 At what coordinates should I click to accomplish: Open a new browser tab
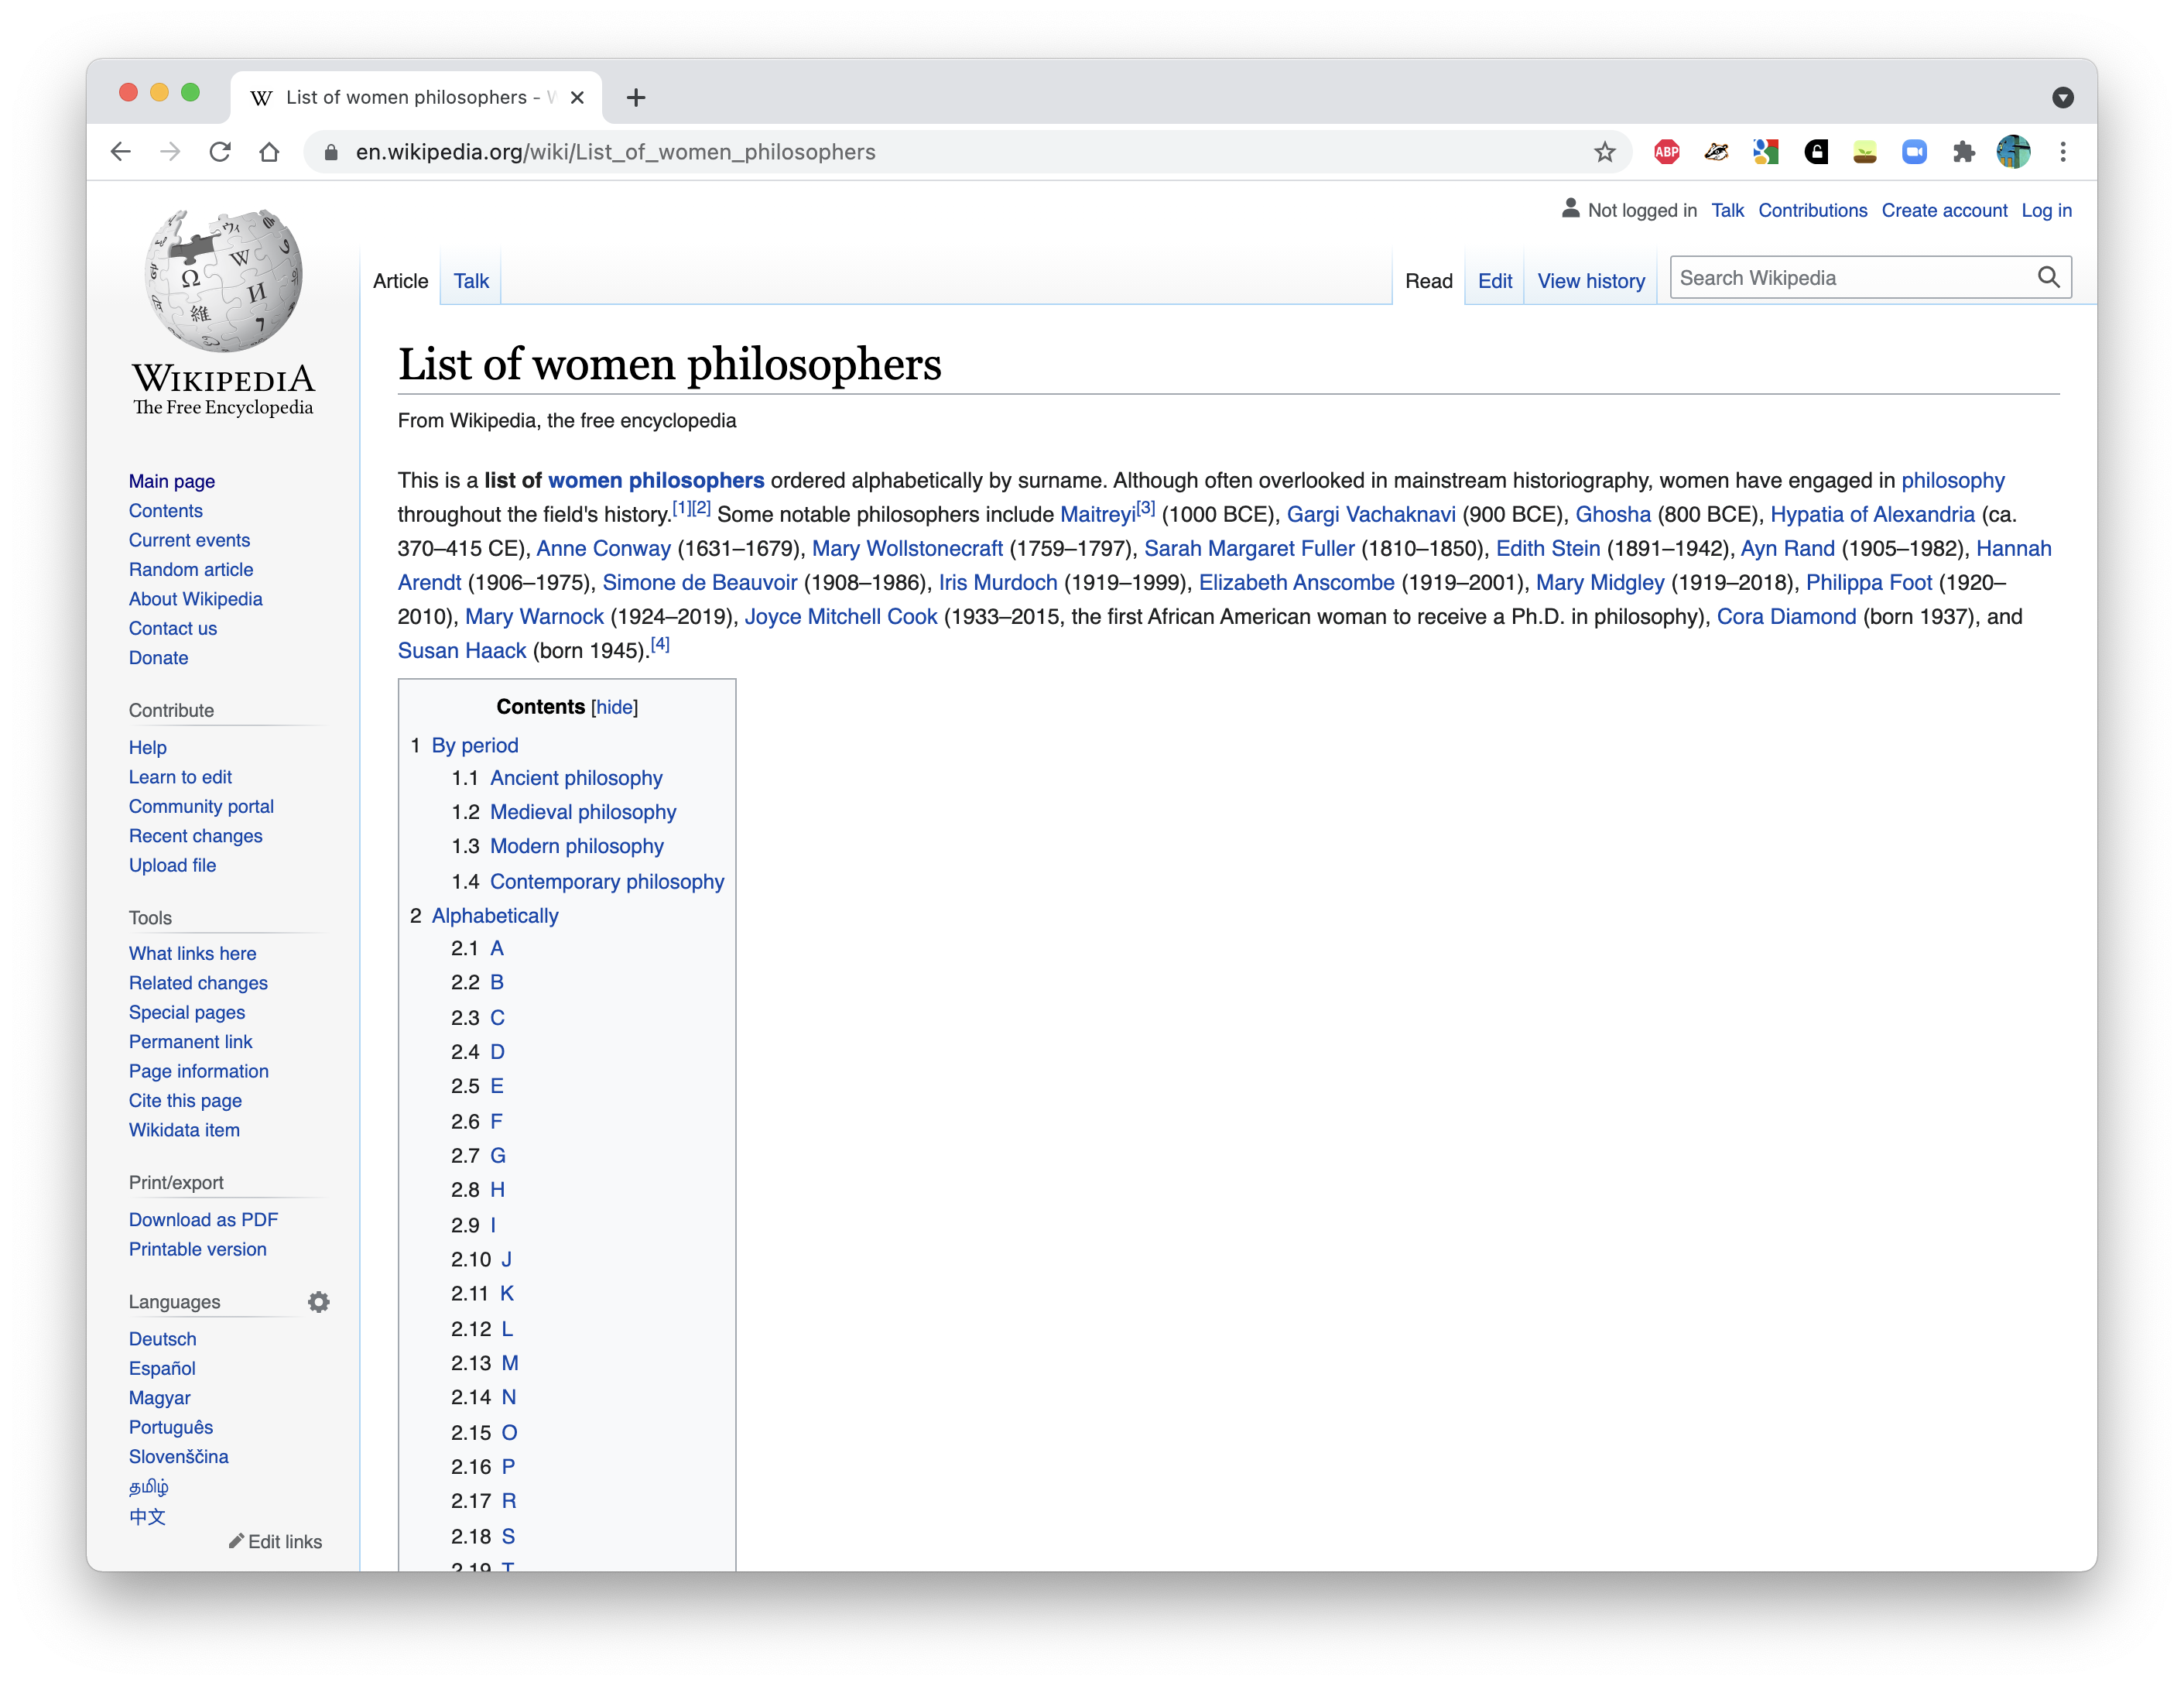(x=636, y=97)
